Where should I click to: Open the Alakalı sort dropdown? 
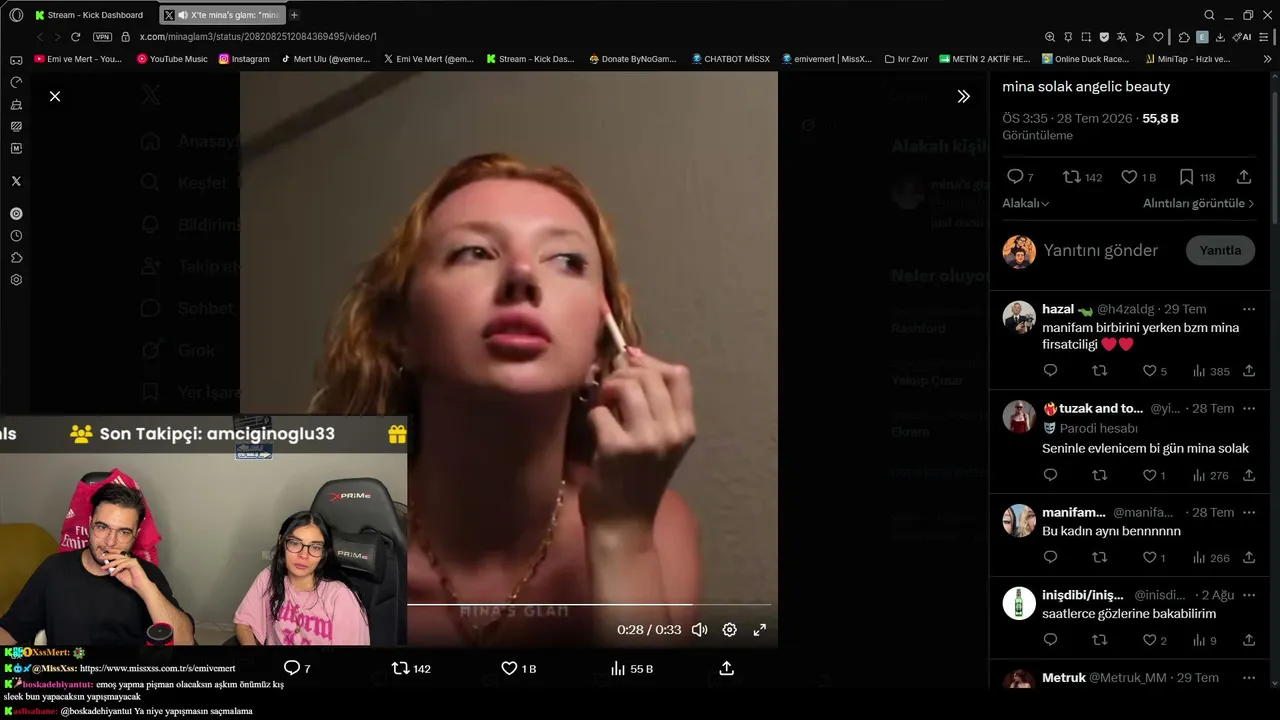(1026, 204)
